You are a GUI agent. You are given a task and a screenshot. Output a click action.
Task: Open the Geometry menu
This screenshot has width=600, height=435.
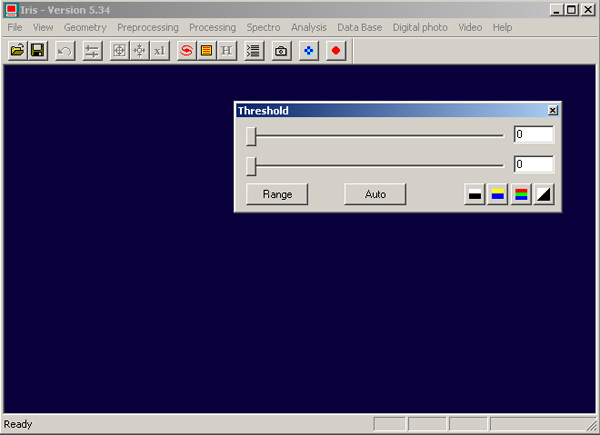click(x=85, y=28)
